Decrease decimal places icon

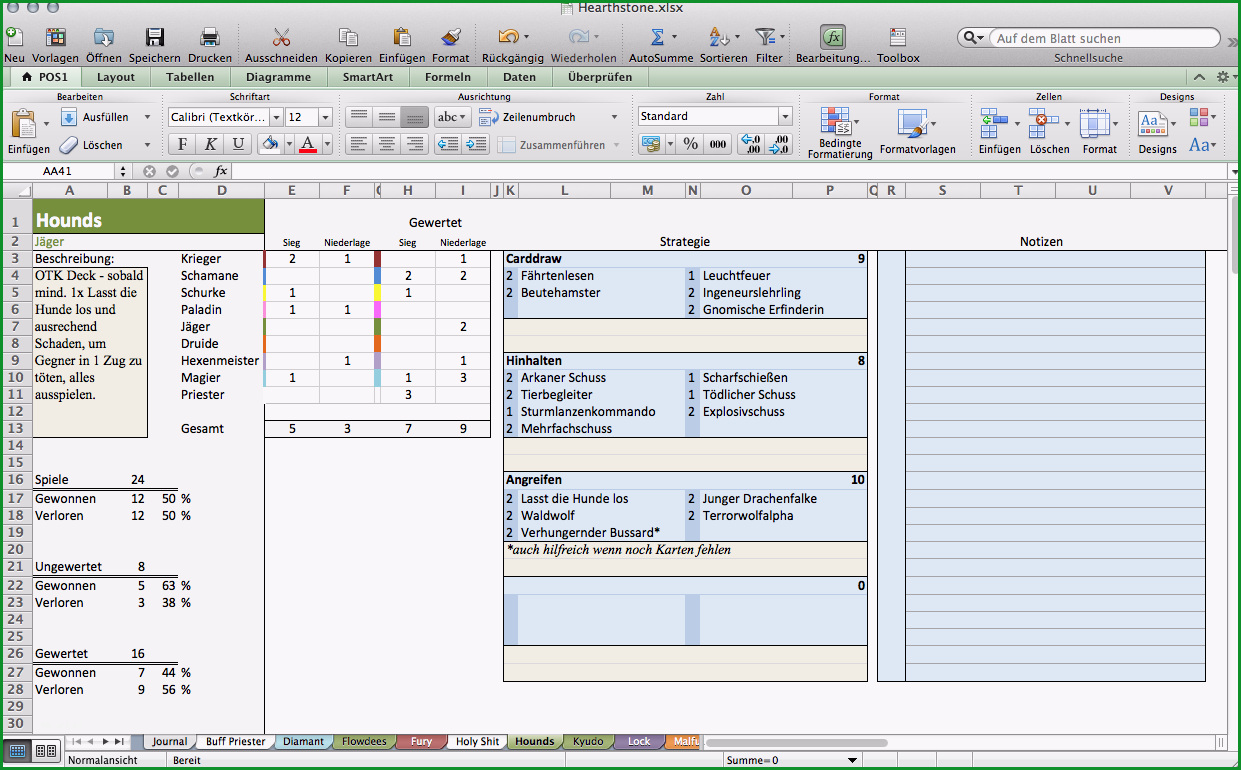[779, 144]
